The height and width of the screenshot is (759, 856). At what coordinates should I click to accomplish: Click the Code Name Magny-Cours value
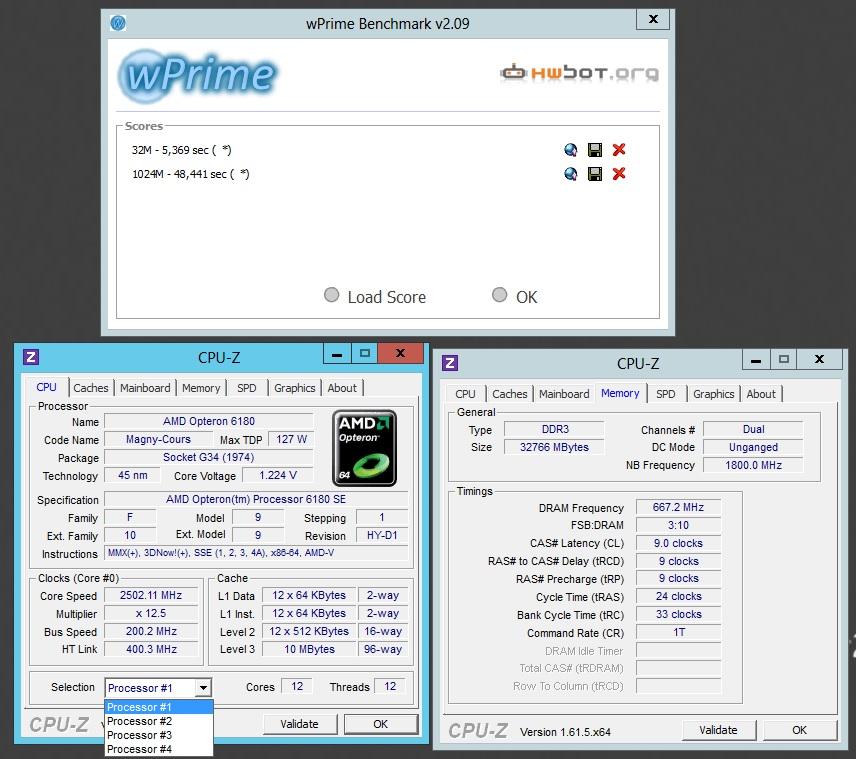pos(158,439)
